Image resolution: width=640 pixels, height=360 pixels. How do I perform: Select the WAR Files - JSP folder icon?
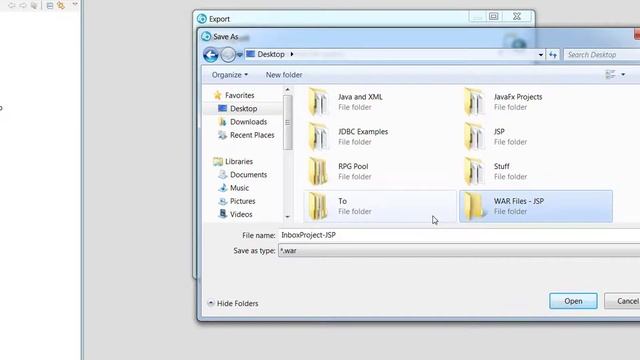tap(474, 206)
